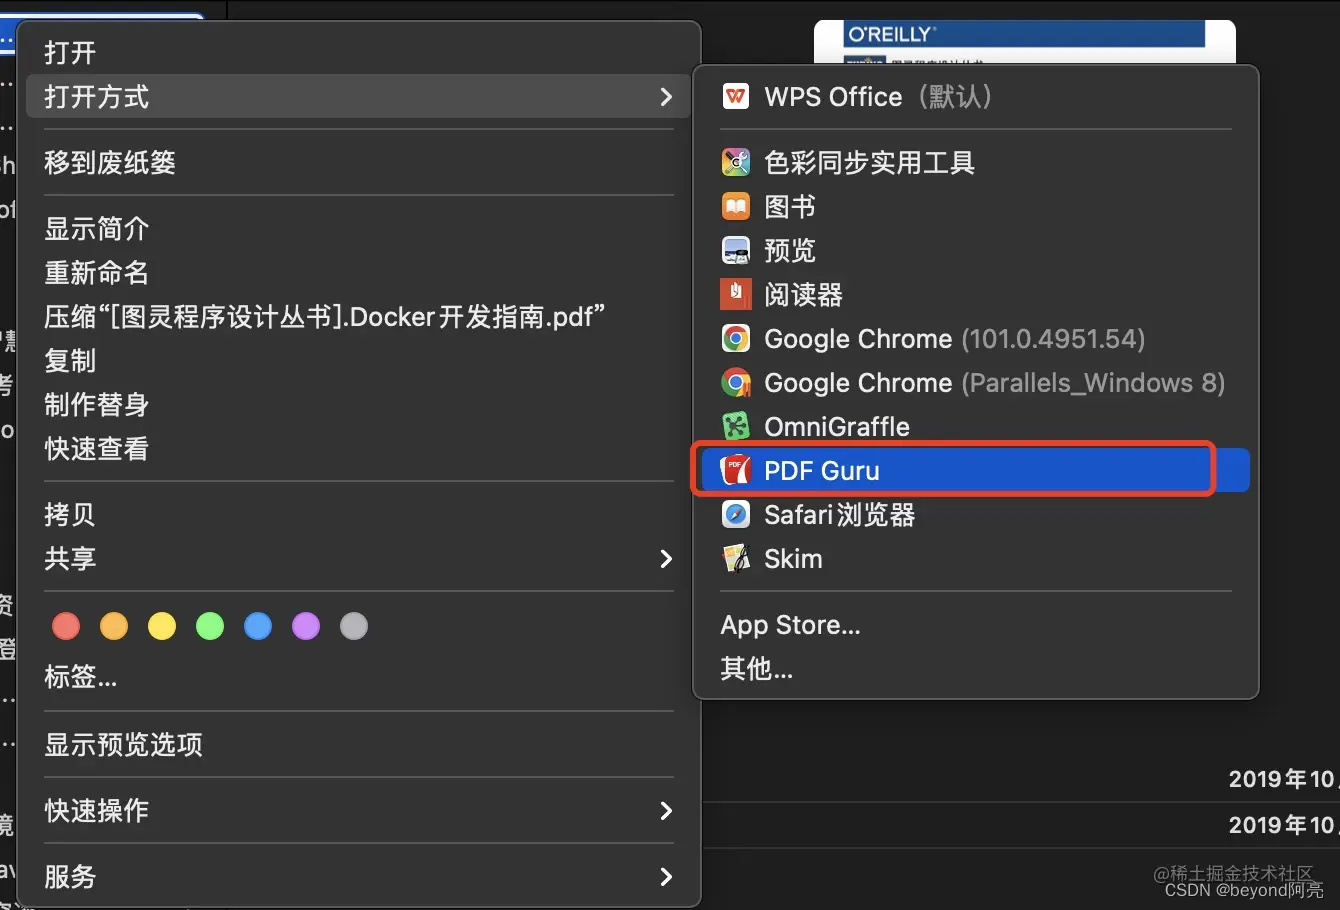Click the ColorSync utility icon

pos(736,162)
